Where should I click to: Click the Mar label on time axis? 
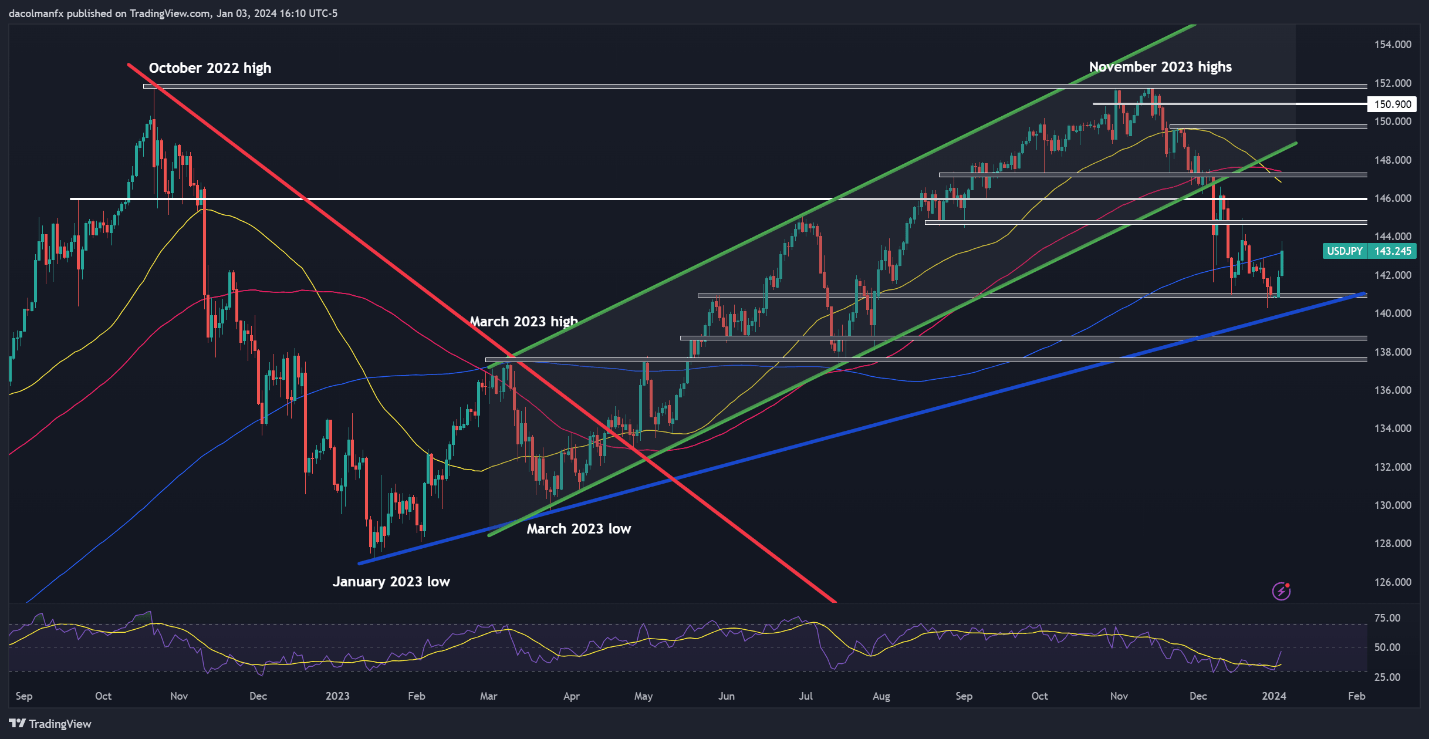(488, 694)
